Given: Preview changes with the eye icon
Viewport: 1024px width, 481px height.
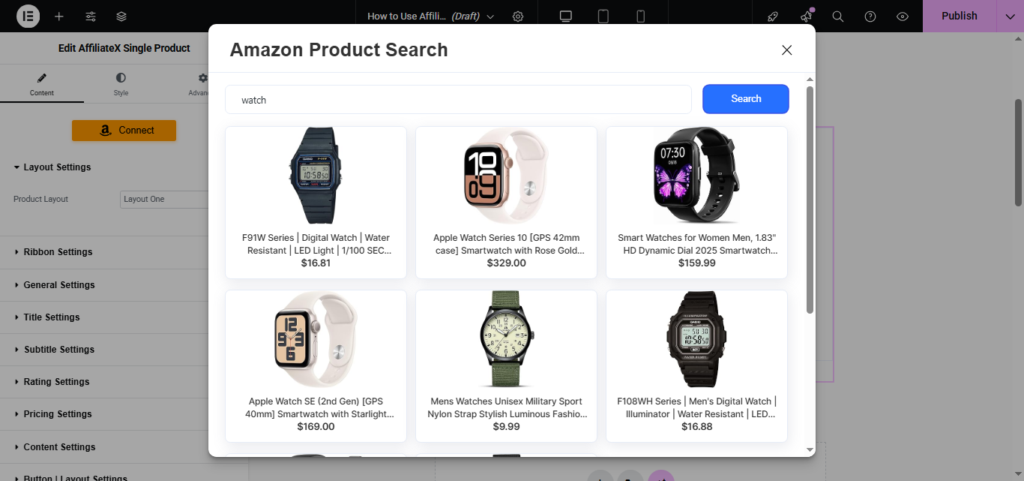Looking at the screenshot, I should [902, 16].
